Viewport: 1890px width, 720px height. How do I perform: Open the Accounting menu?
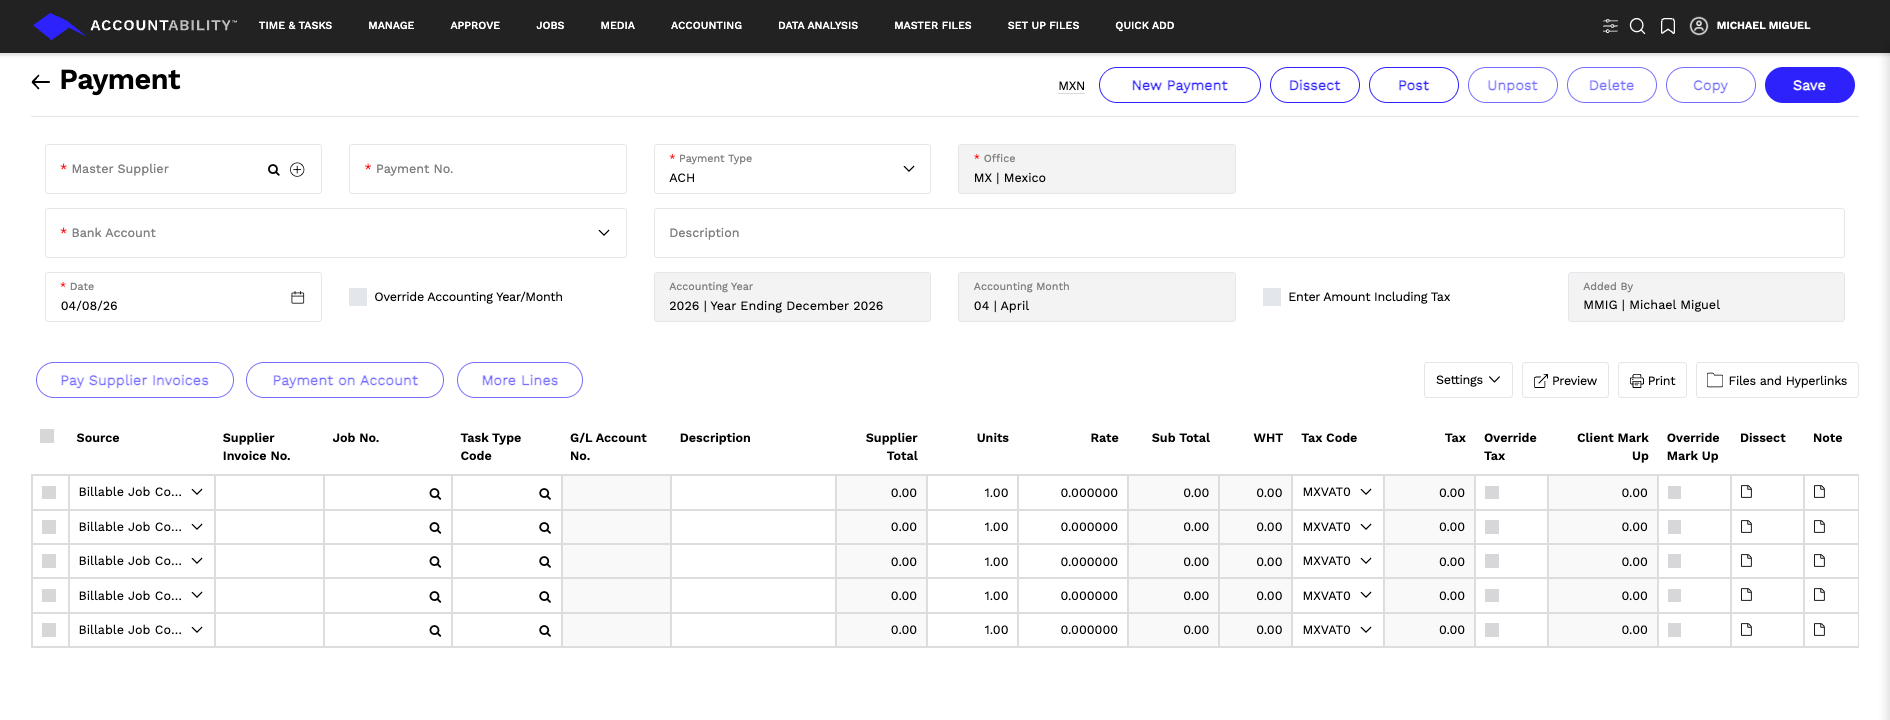(x=706, y=26)
